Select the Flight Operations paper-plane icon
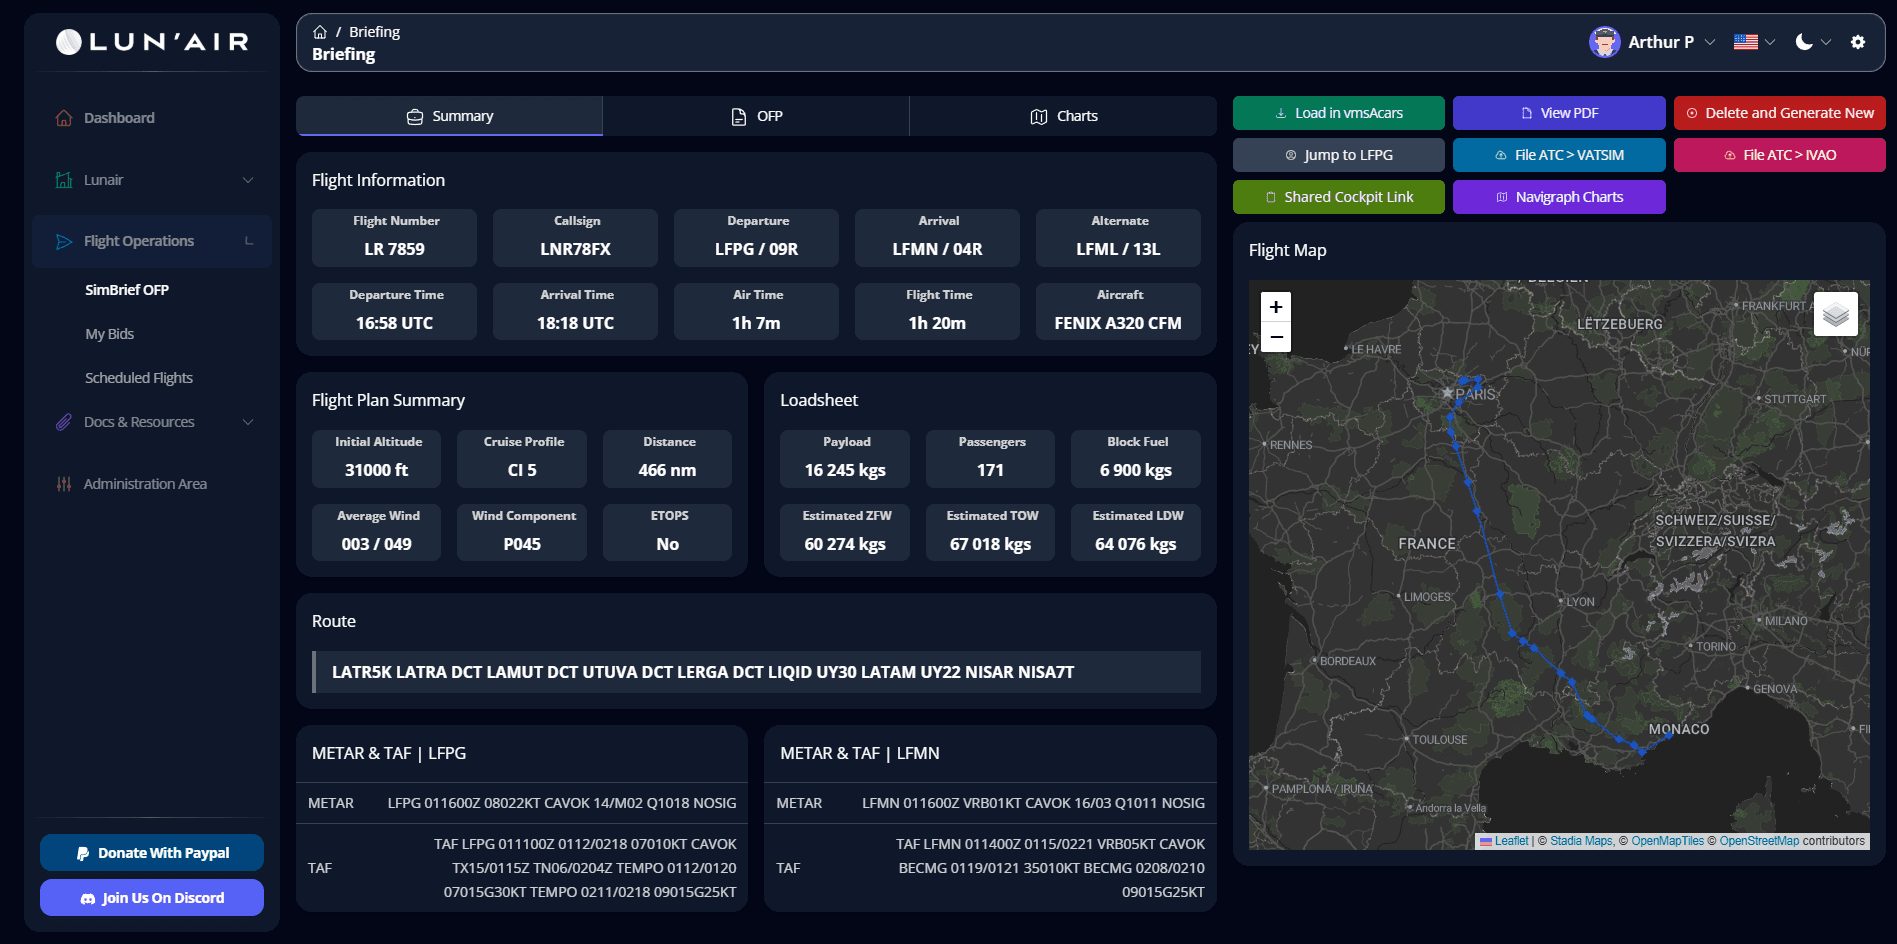The width and height of the screenshot is (1897, 944). [62, 241]
